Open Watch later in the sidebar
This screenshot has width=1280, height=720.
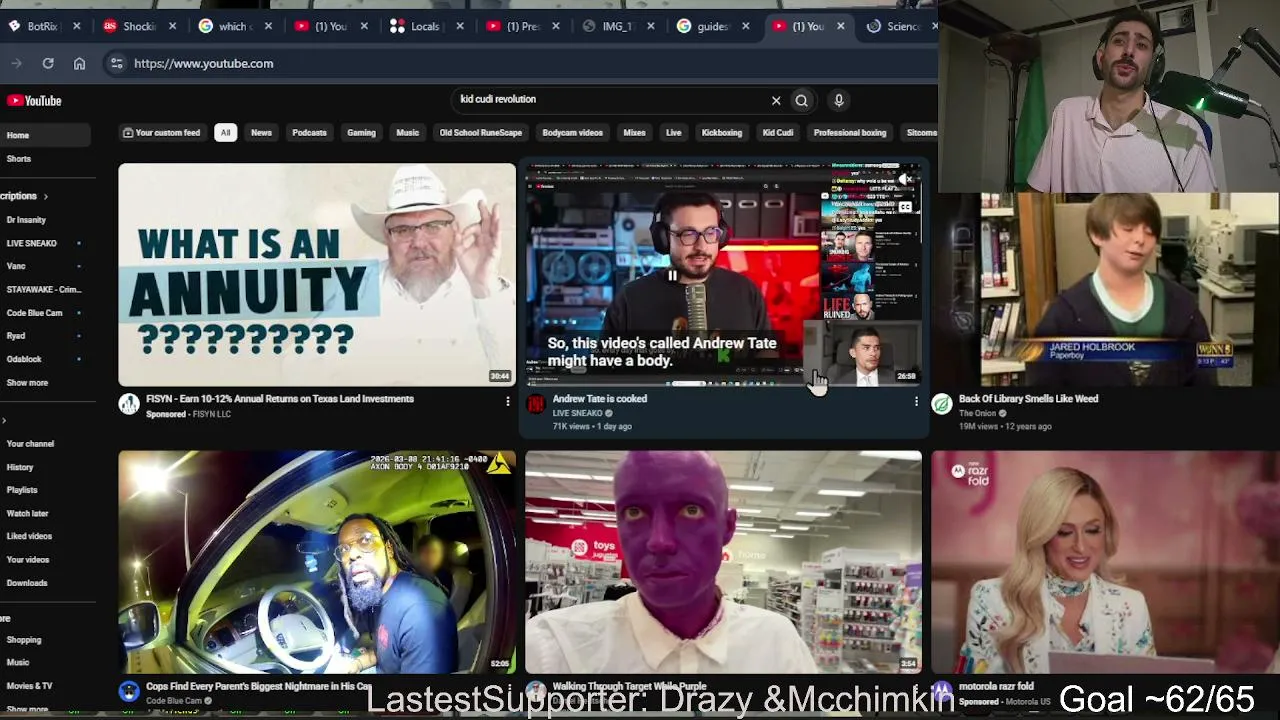pyautogui.click(x=27, y=513)
